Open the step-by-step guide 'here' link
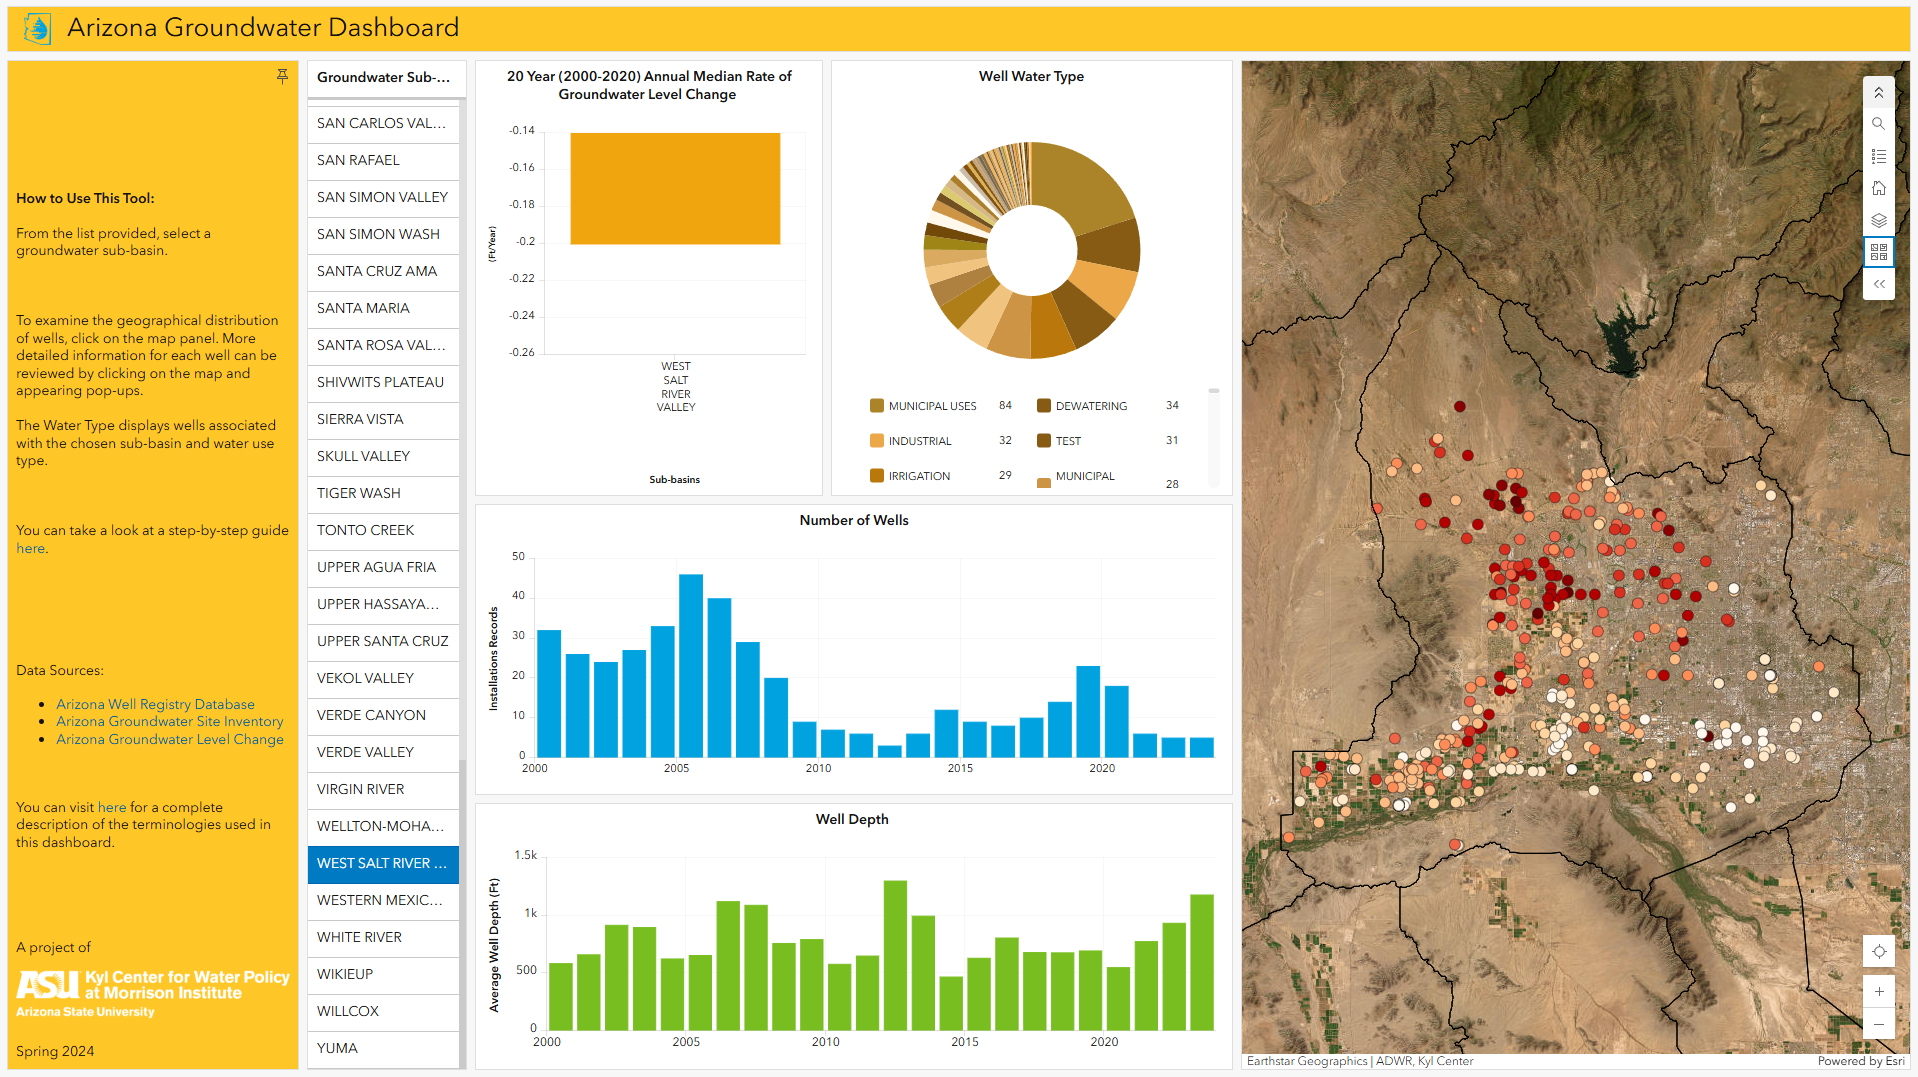The width and height of the screenshot is (1918, 1077). tap(30, 548)
